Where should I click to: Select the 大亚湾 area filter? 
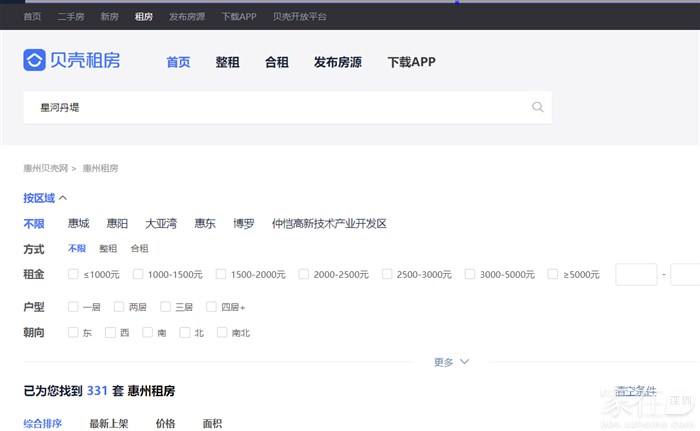tap(161, 224)
